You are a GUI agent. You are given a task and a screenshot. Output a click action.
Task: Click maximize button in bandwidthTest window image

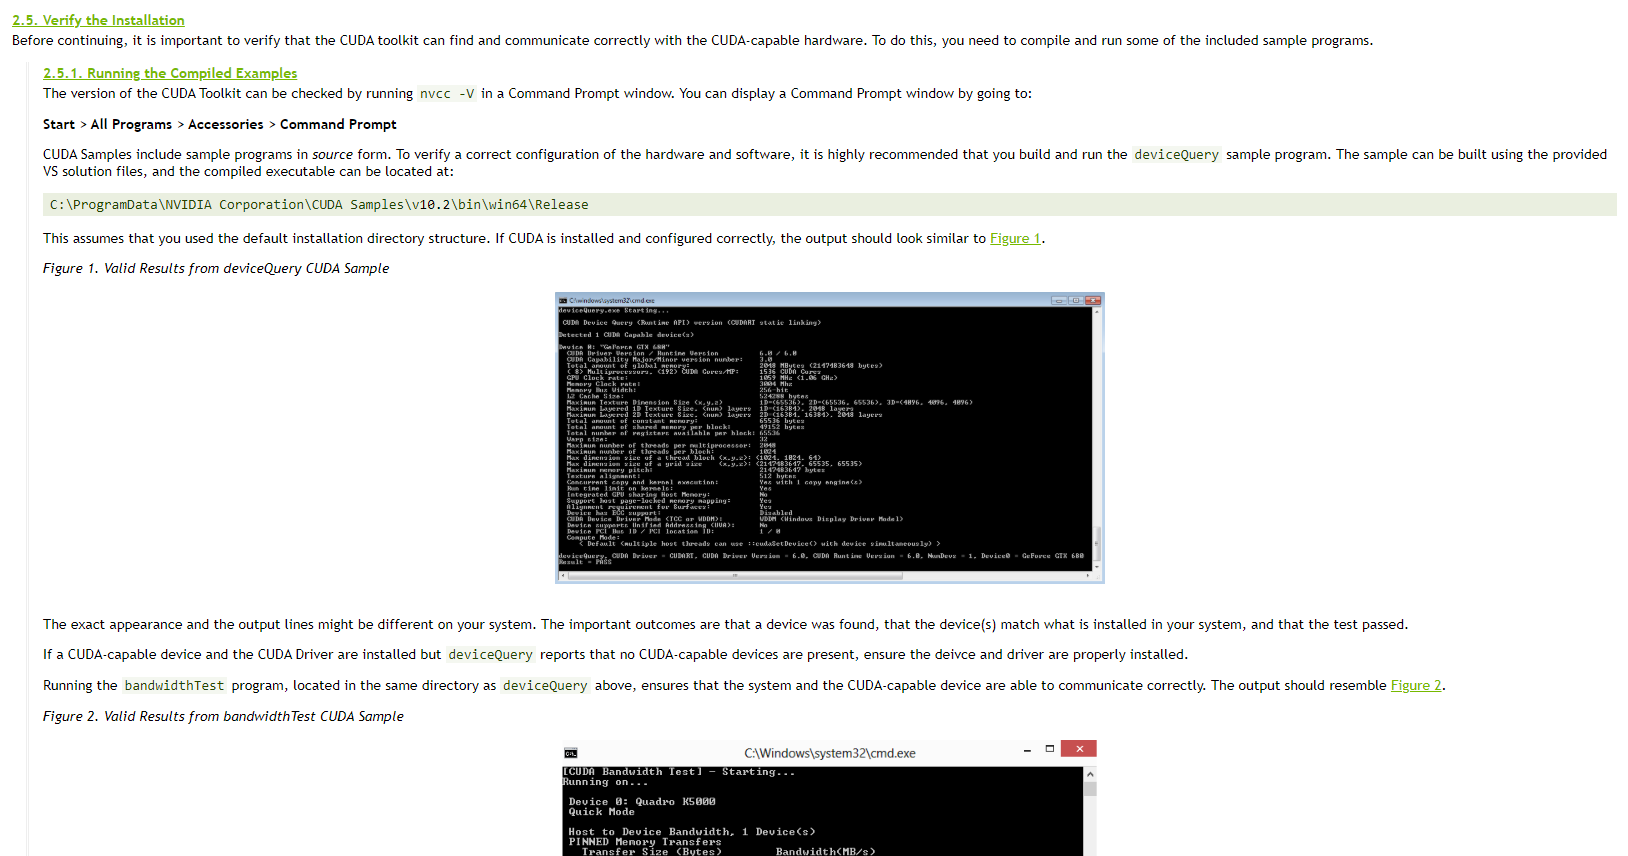pyautogui.click(x=1050, y=748)
